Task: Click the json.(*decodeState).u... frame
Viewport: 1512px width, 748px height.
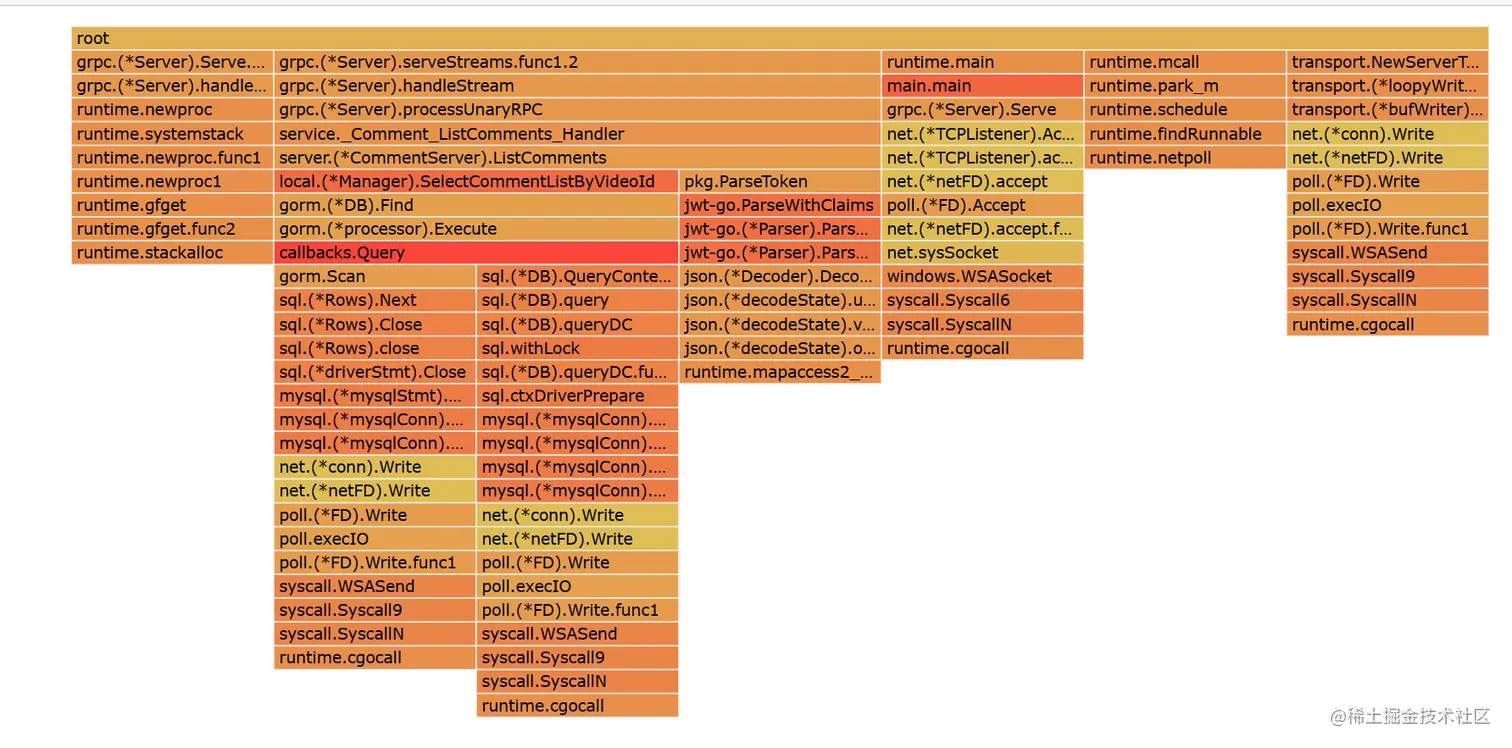Action: click(x=780, y=301)
